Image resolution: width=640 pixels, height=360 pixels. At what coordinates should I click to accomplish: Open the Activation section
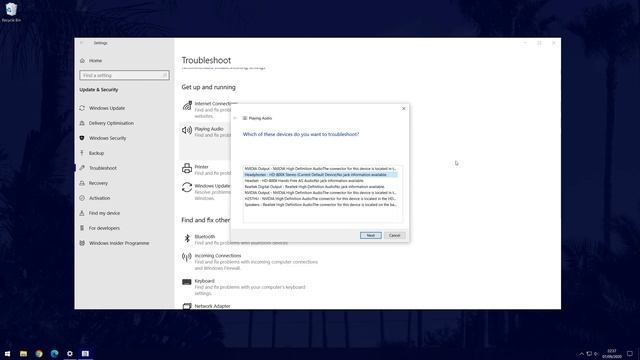(99, 198)
